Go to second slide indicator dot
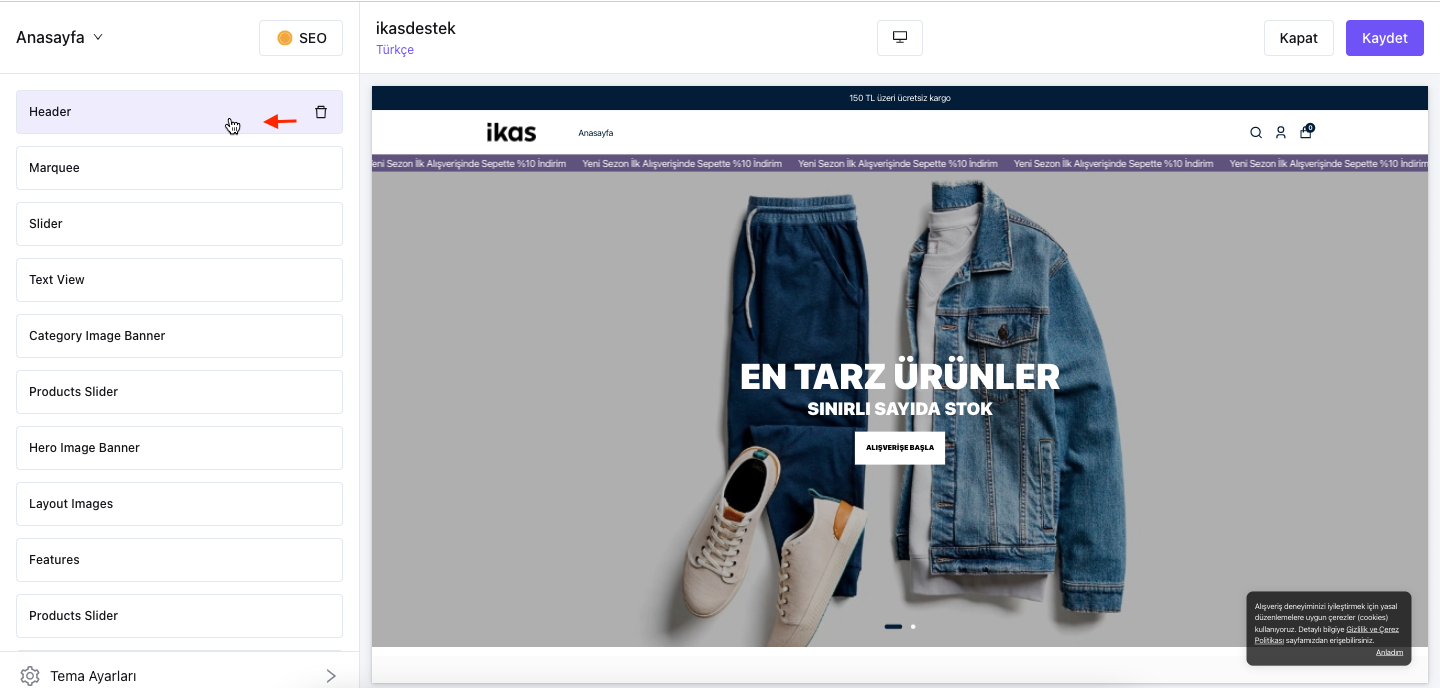 [x=913, y=627]
